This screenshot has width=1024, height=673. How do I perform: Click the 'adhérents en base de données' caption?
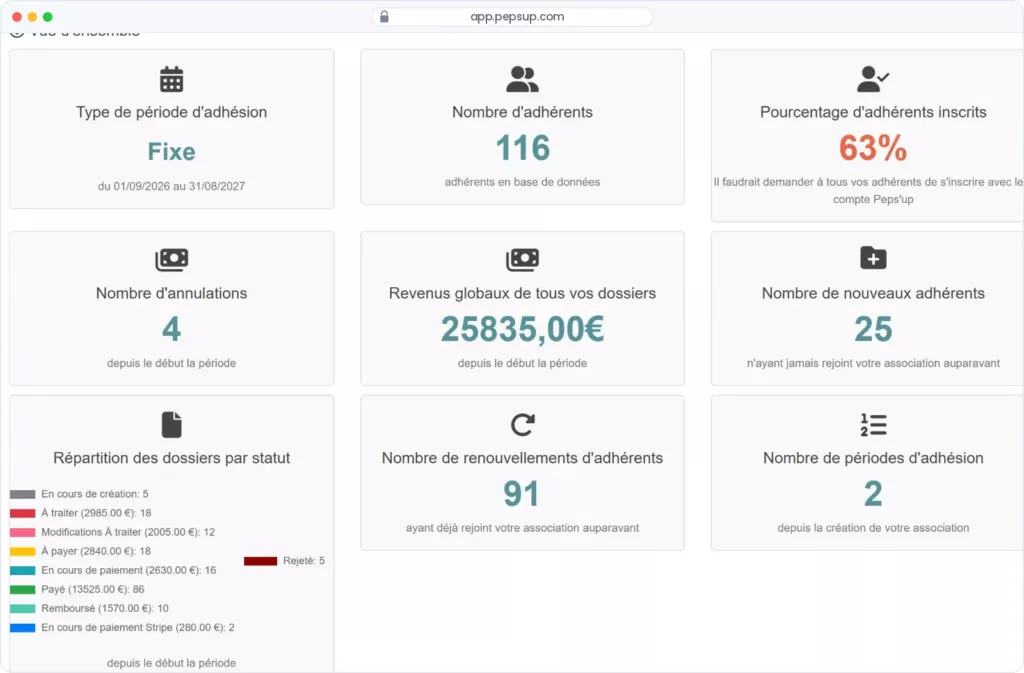[522, 182]
